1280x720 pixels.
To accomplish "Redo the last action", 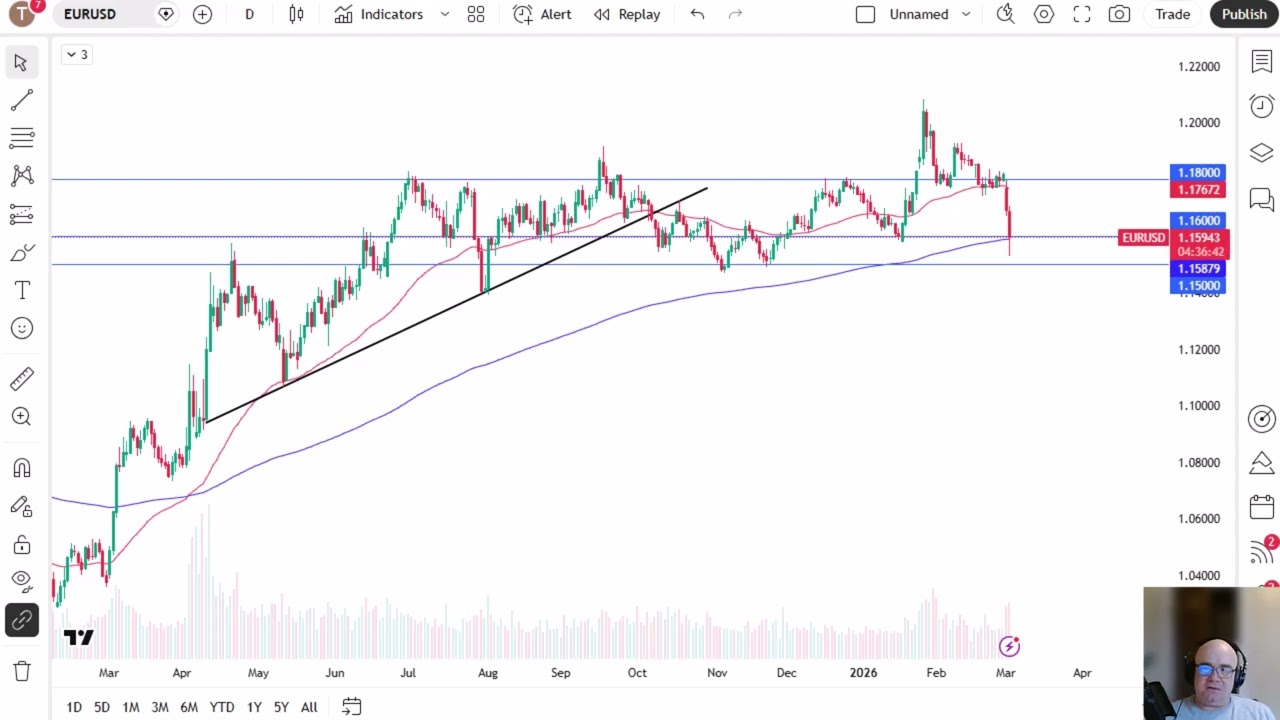I will (x=735, y=14).
